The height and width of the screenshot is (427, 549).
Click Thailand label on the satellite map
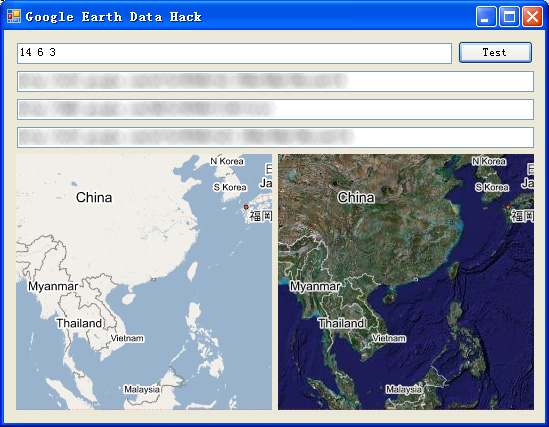tap(342, 323)
